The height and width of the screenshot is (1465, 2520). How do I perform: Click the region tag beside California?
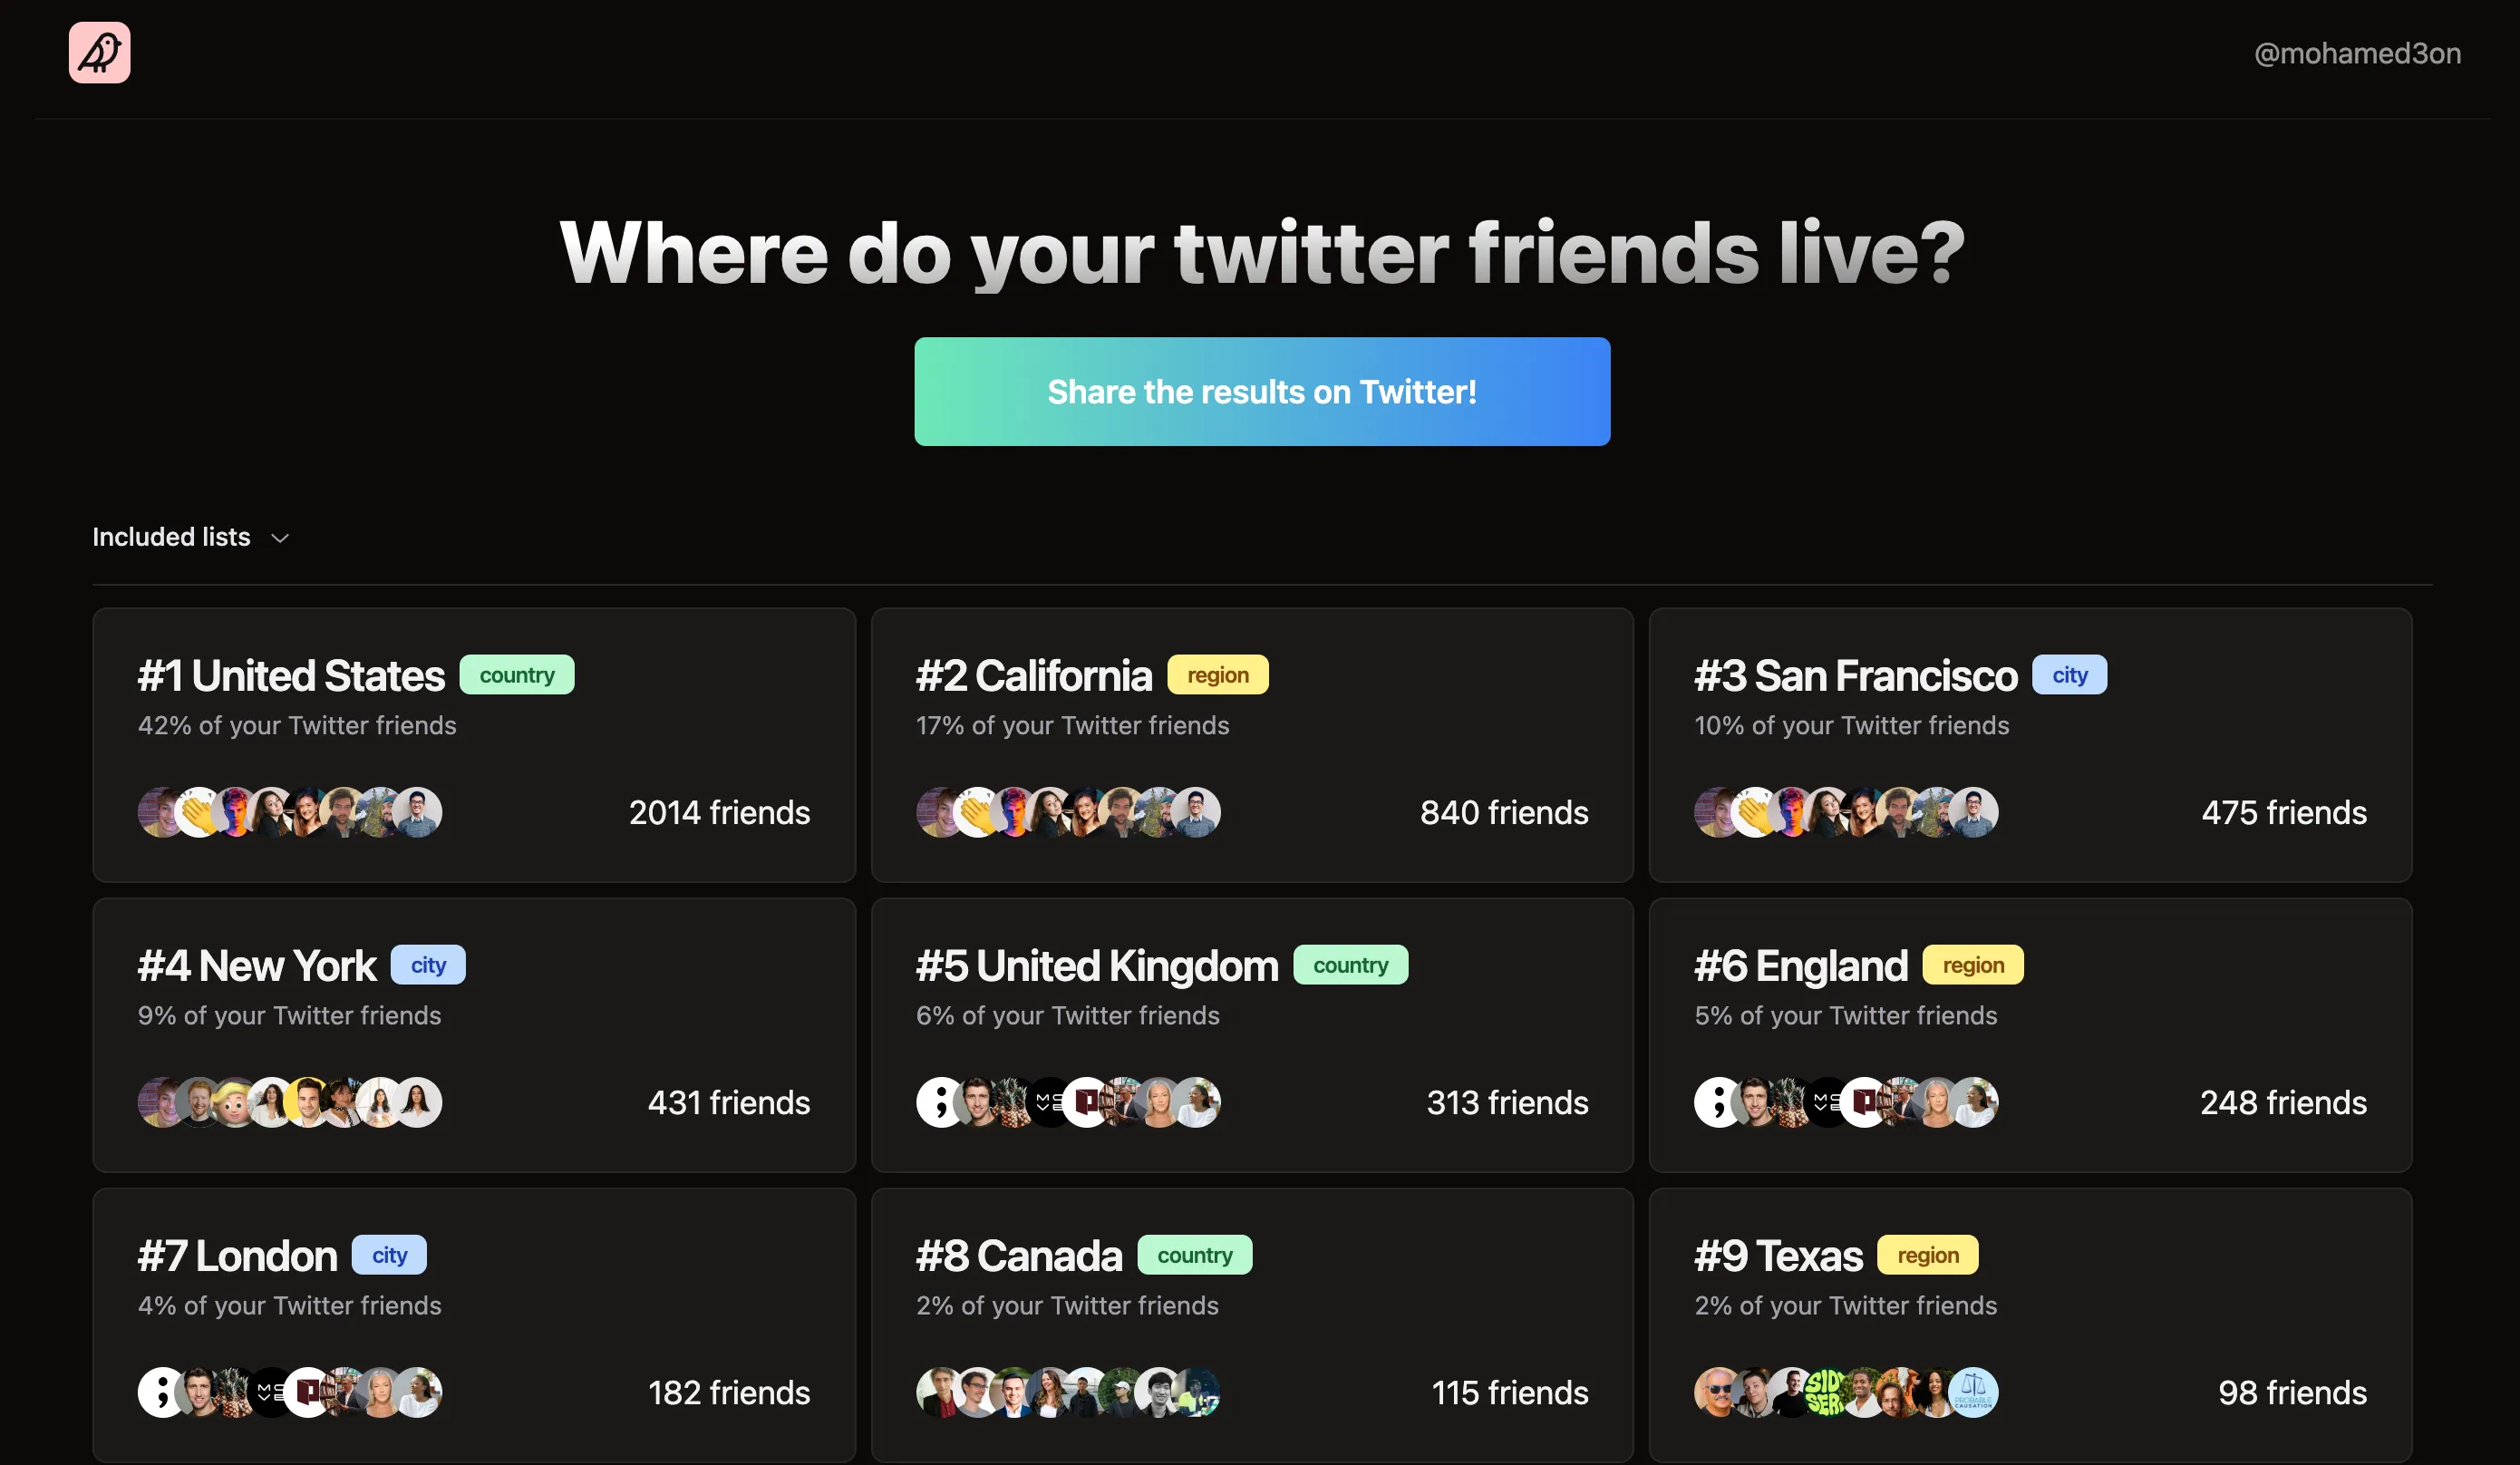[x=1218, y=674]
